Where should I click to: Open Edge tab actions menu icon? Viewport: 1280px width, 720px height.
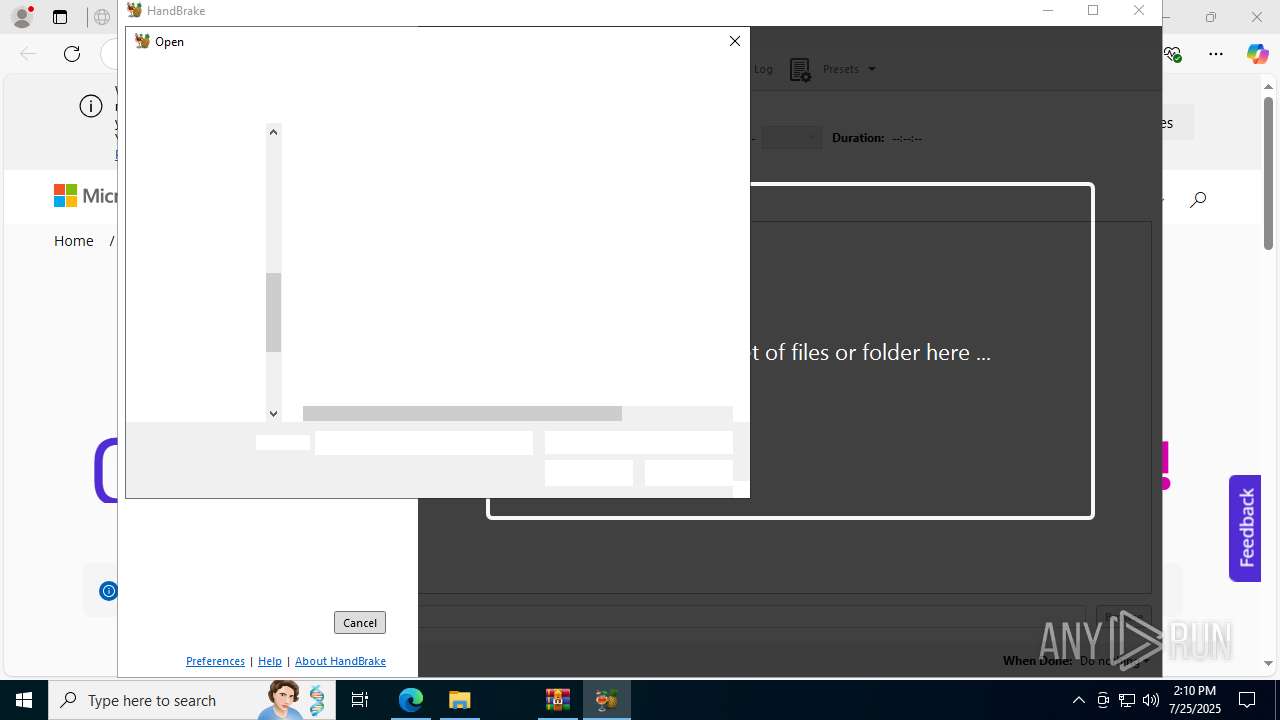(x=60, y=17)
